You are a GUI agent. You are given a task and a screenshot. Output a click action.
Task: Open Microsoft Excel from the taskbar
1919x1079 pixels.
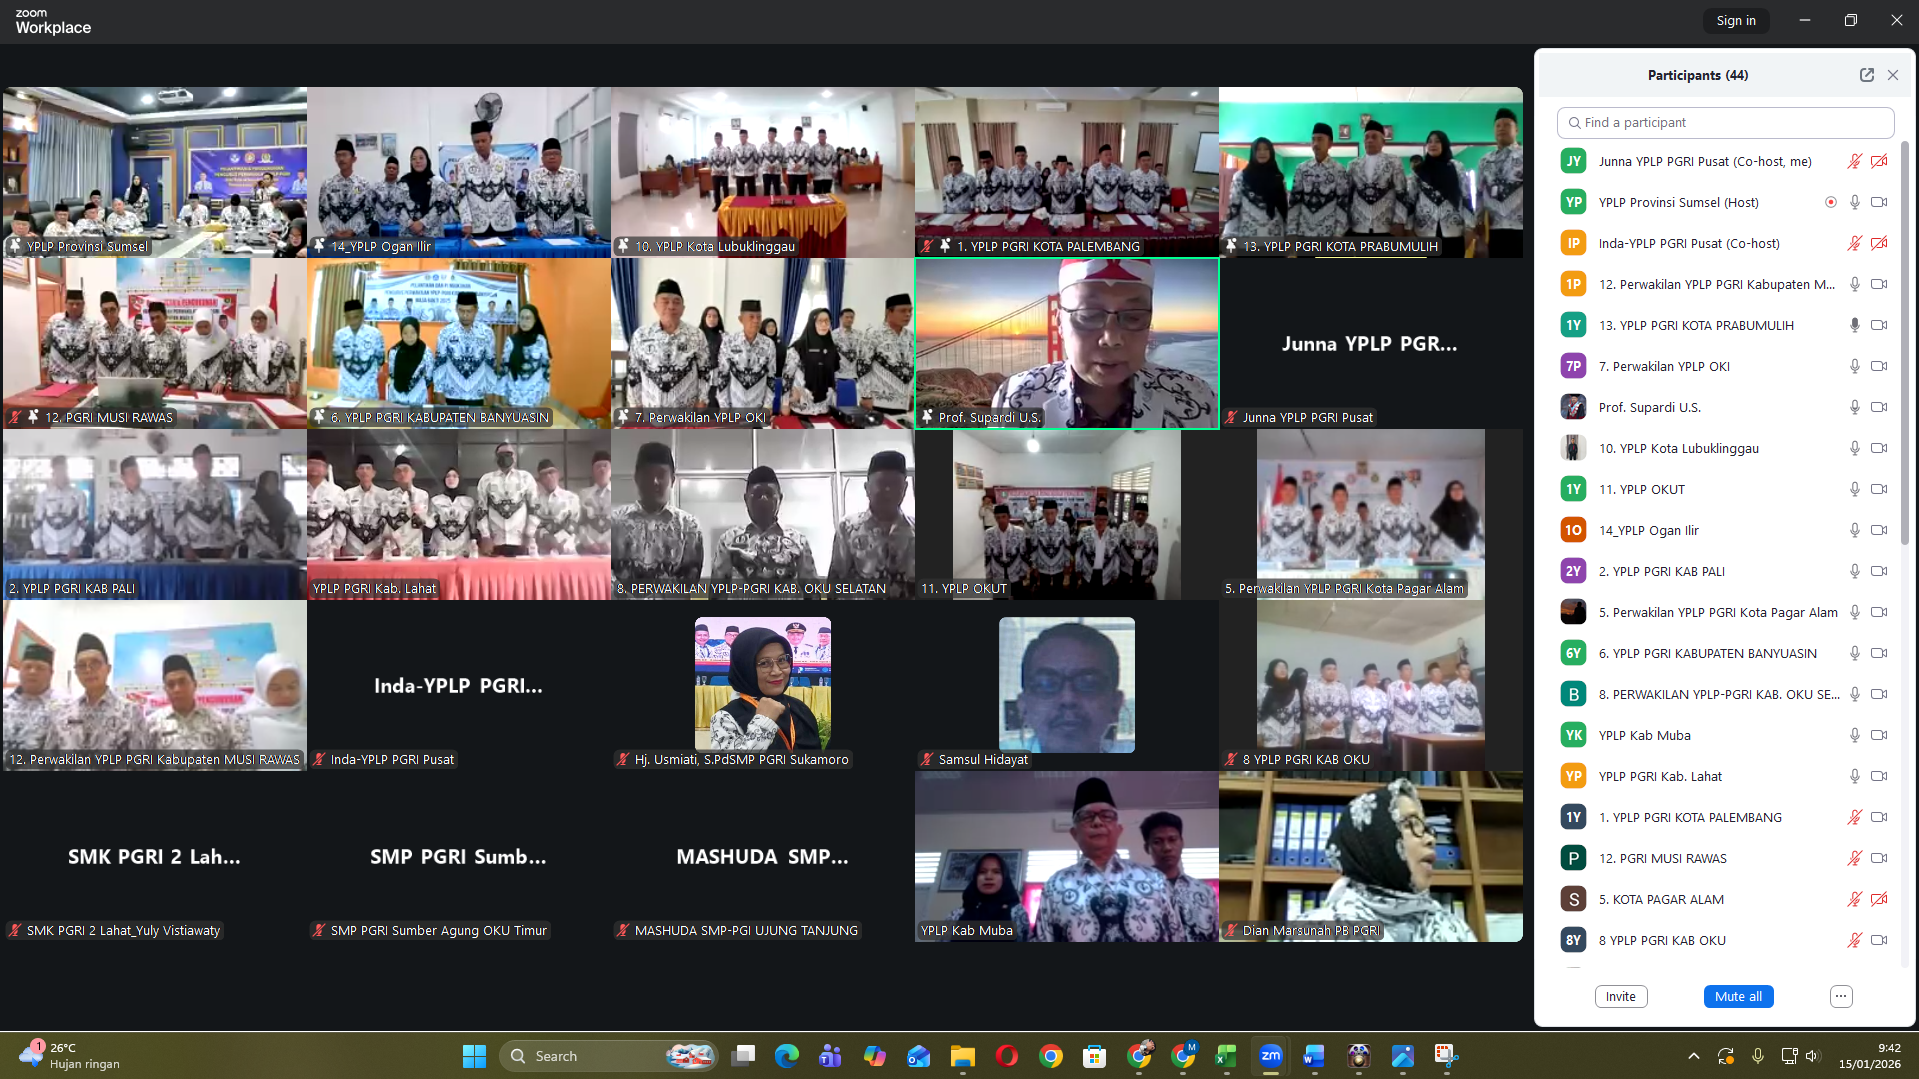[x=1226, y=1056]
